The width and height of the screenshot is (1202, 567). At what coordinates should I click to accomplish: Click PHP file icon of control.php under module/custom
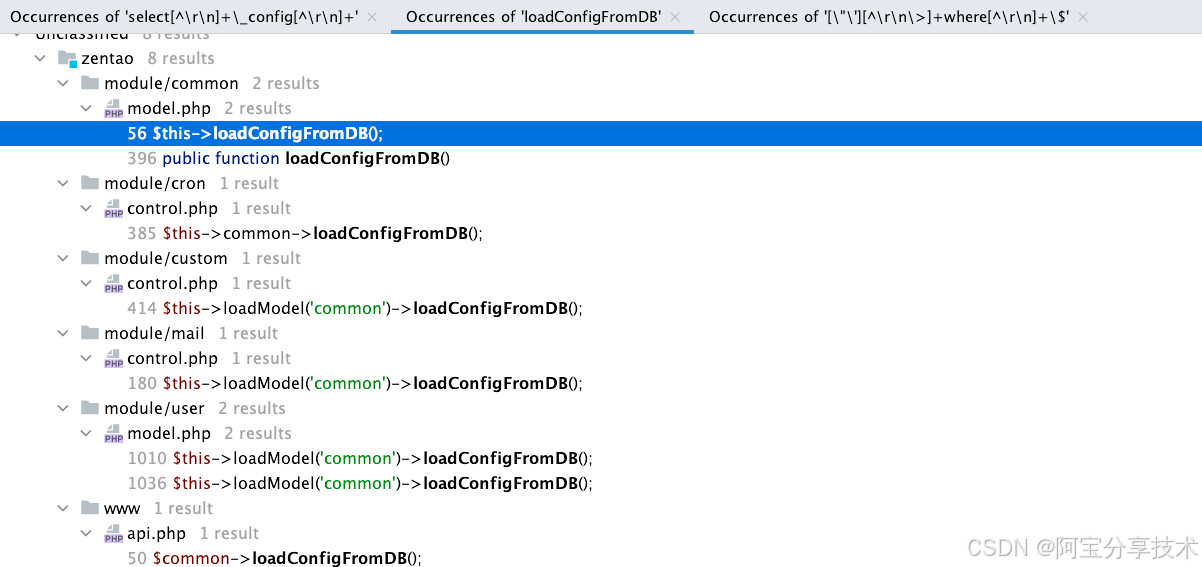click(113, 284)
